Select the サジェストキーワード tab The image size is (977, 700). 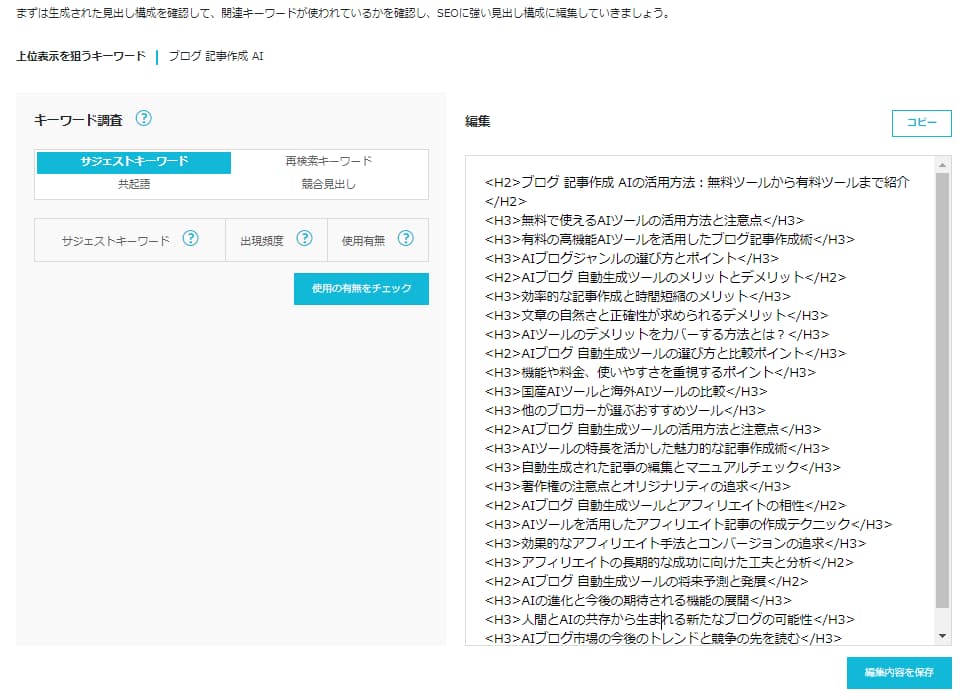[x=134, y=161]
